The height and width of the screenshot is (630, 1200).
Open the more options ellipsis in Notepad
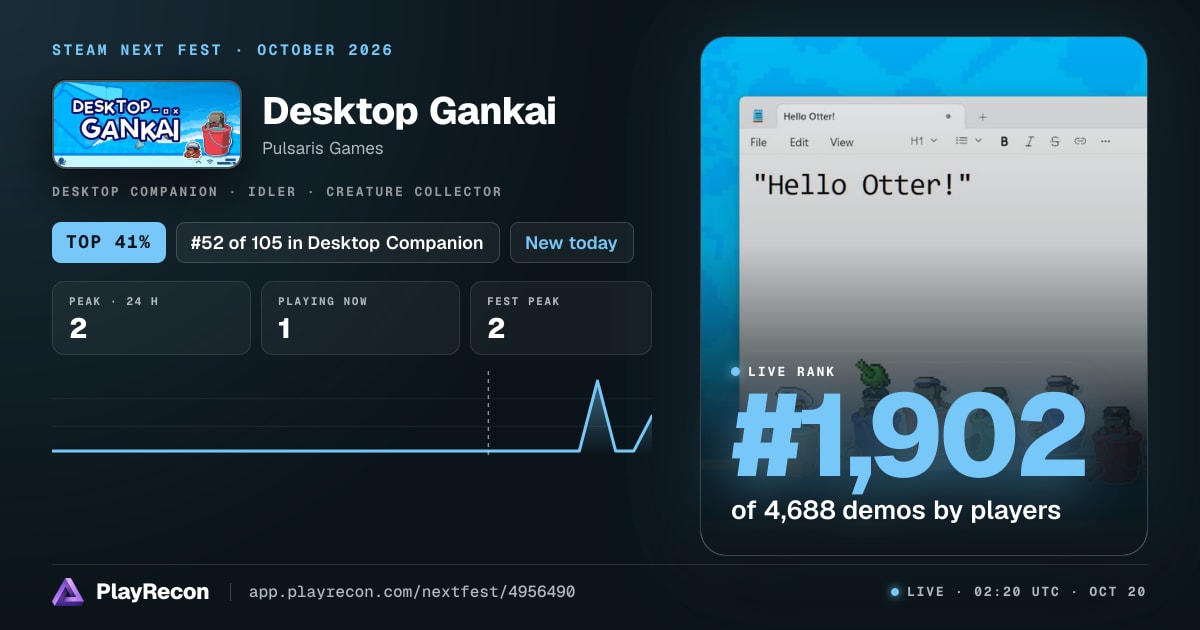[x=1105, y=142]
